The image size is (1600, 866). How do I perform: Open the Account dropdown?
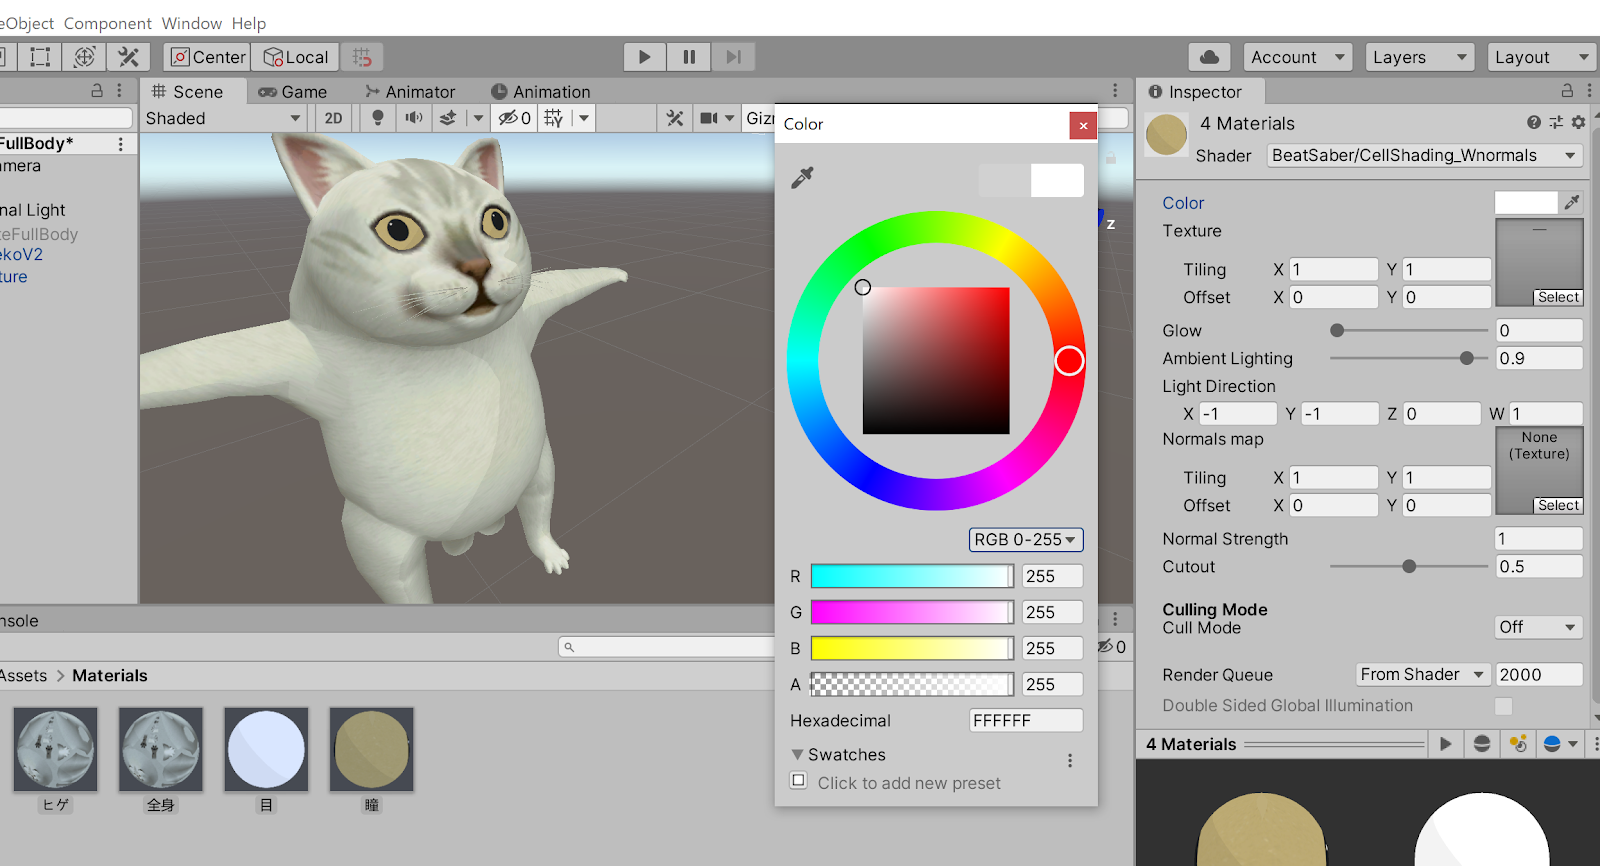[x=1298, y=57]
